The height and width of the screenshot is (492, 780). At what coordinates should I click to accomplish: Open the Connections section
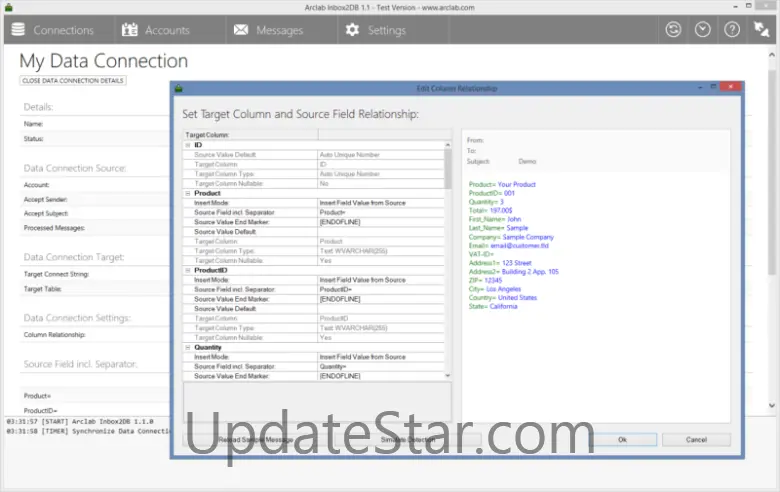point(60,30)
